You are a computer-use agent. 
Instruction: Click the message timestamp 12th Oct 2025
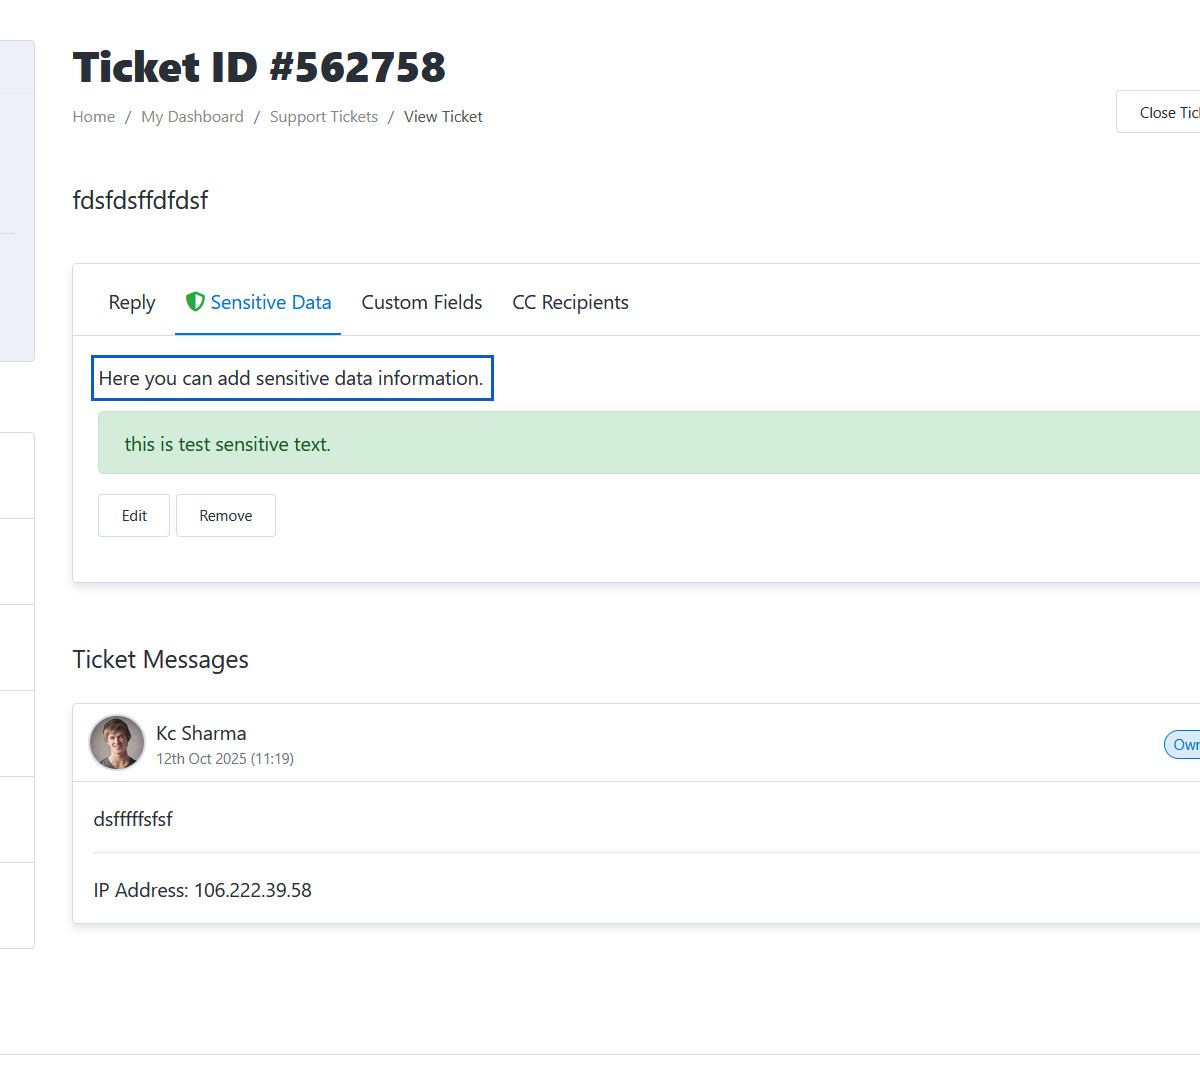pyautogui.click(x=225, y=759)
